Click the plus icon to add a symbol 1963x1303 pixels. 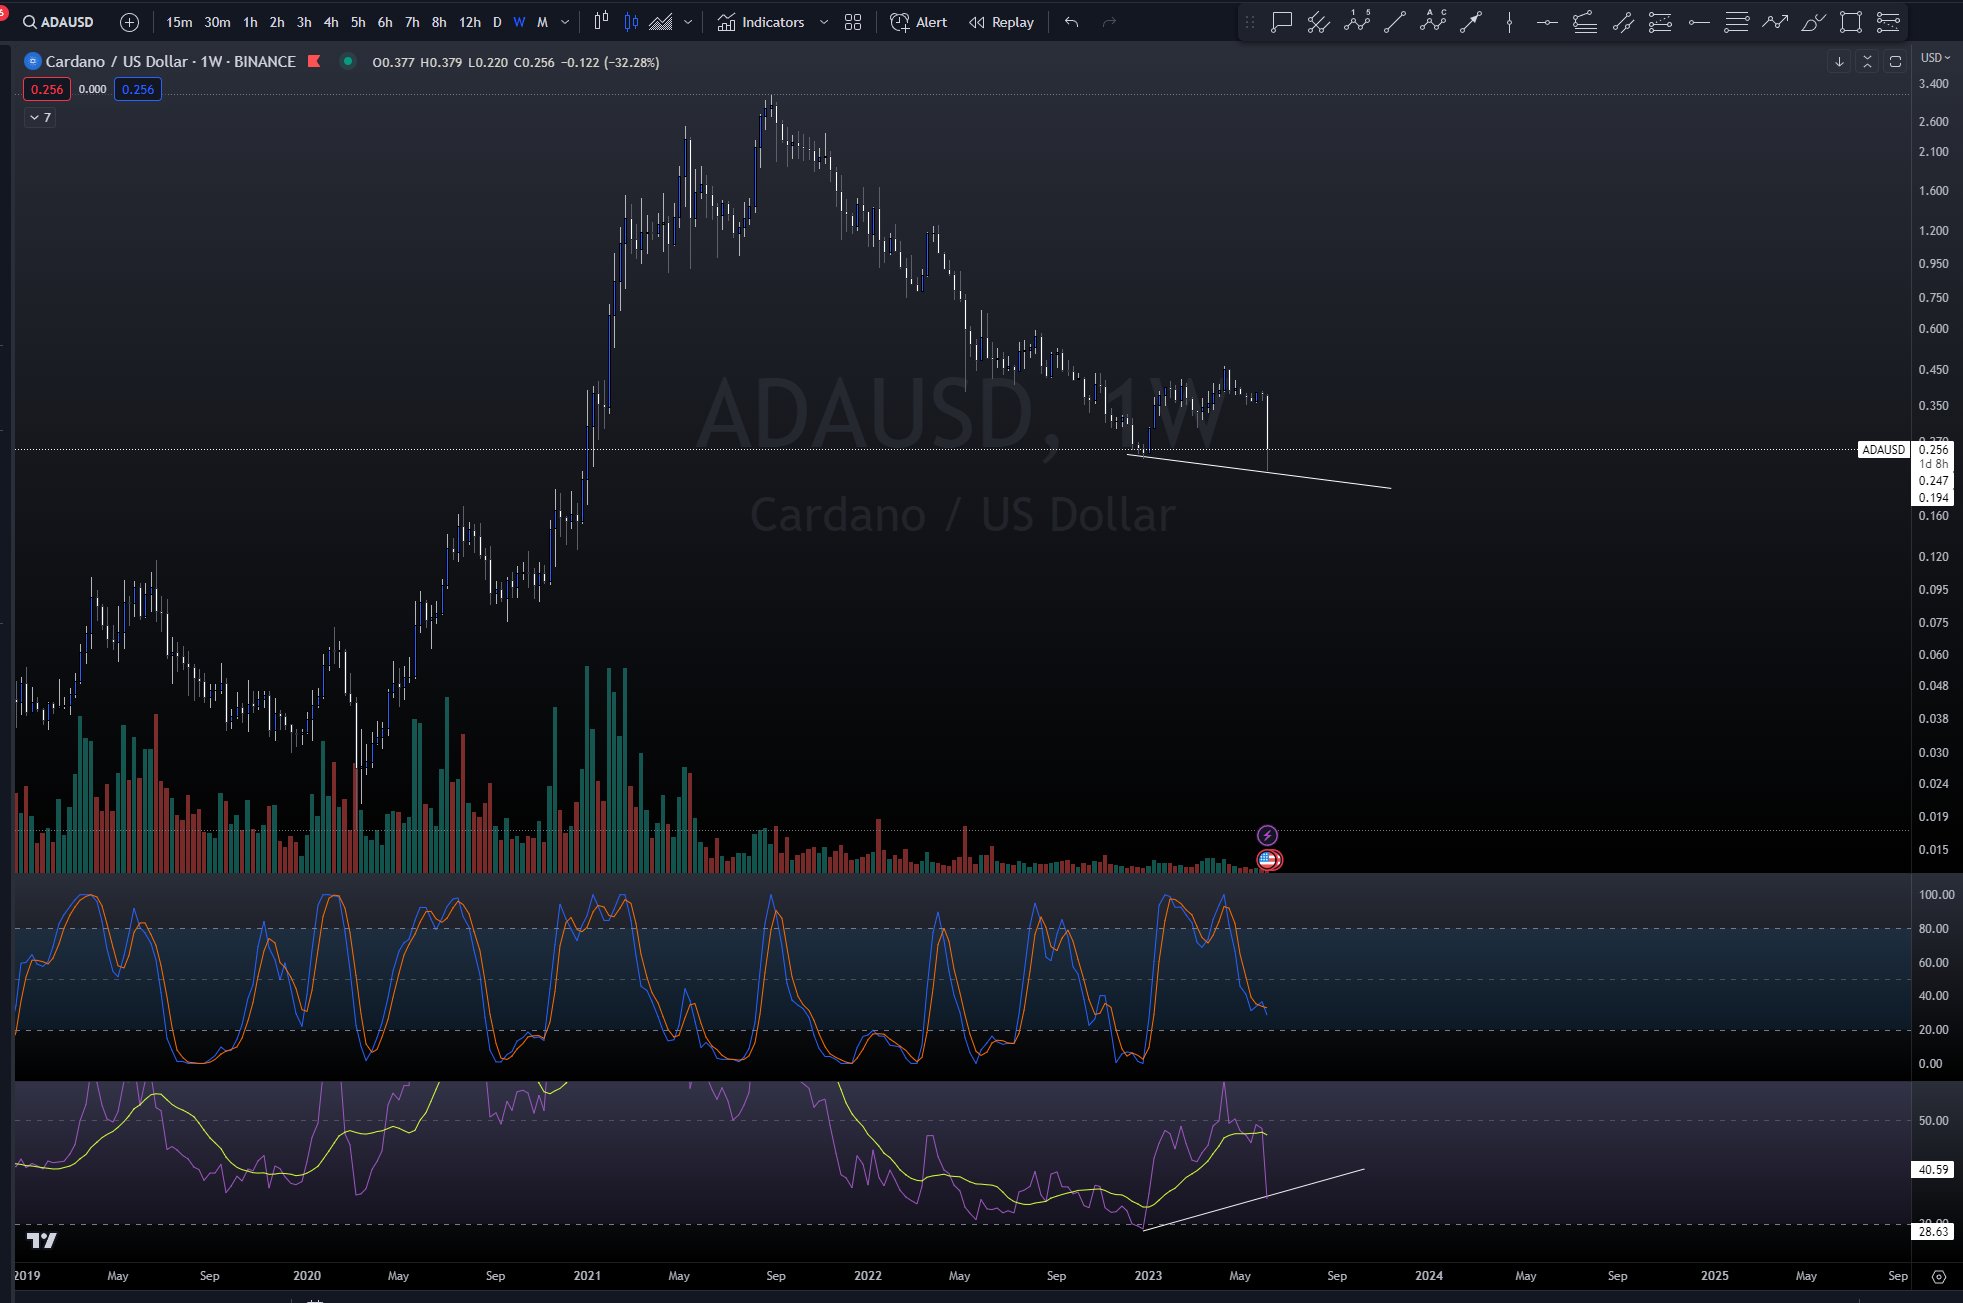[129, 22]
